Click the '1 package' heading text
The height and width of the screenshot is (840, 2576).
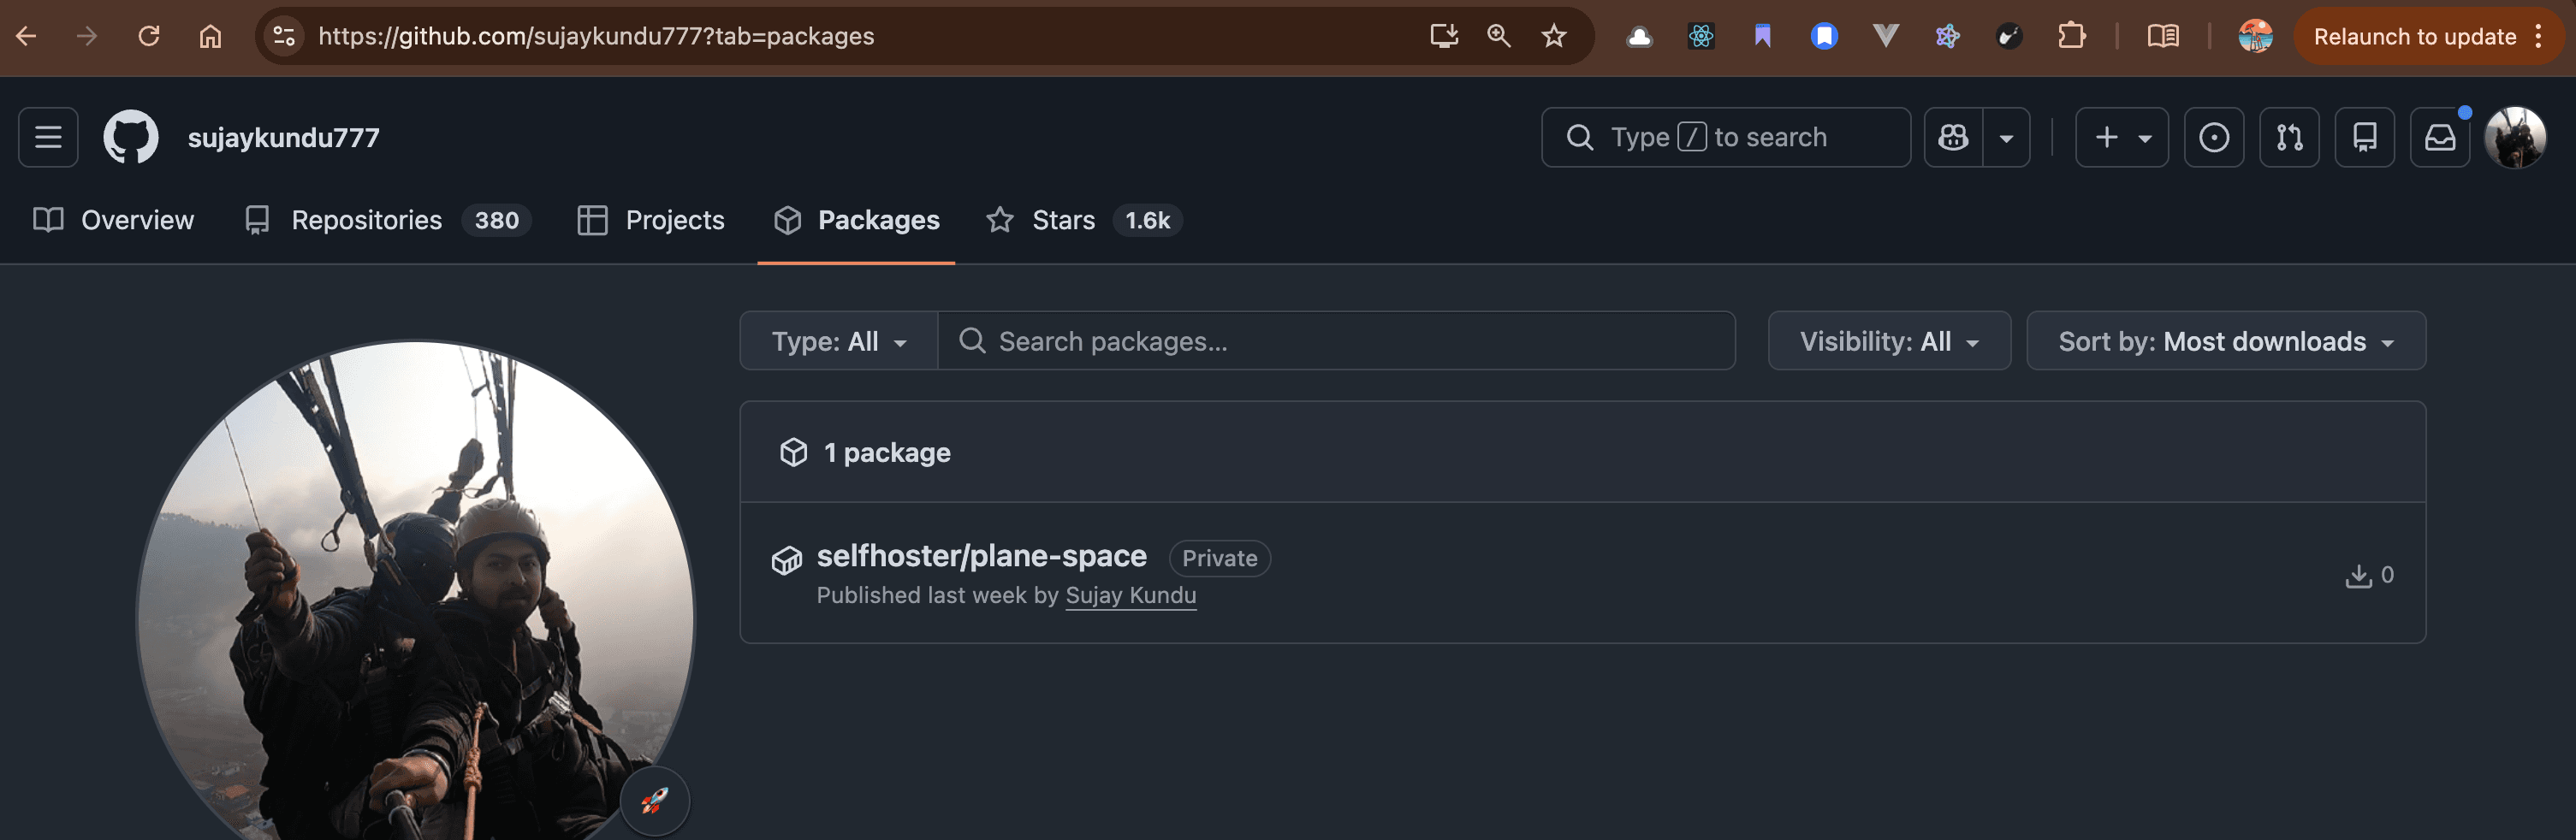[x=887, y=453]
